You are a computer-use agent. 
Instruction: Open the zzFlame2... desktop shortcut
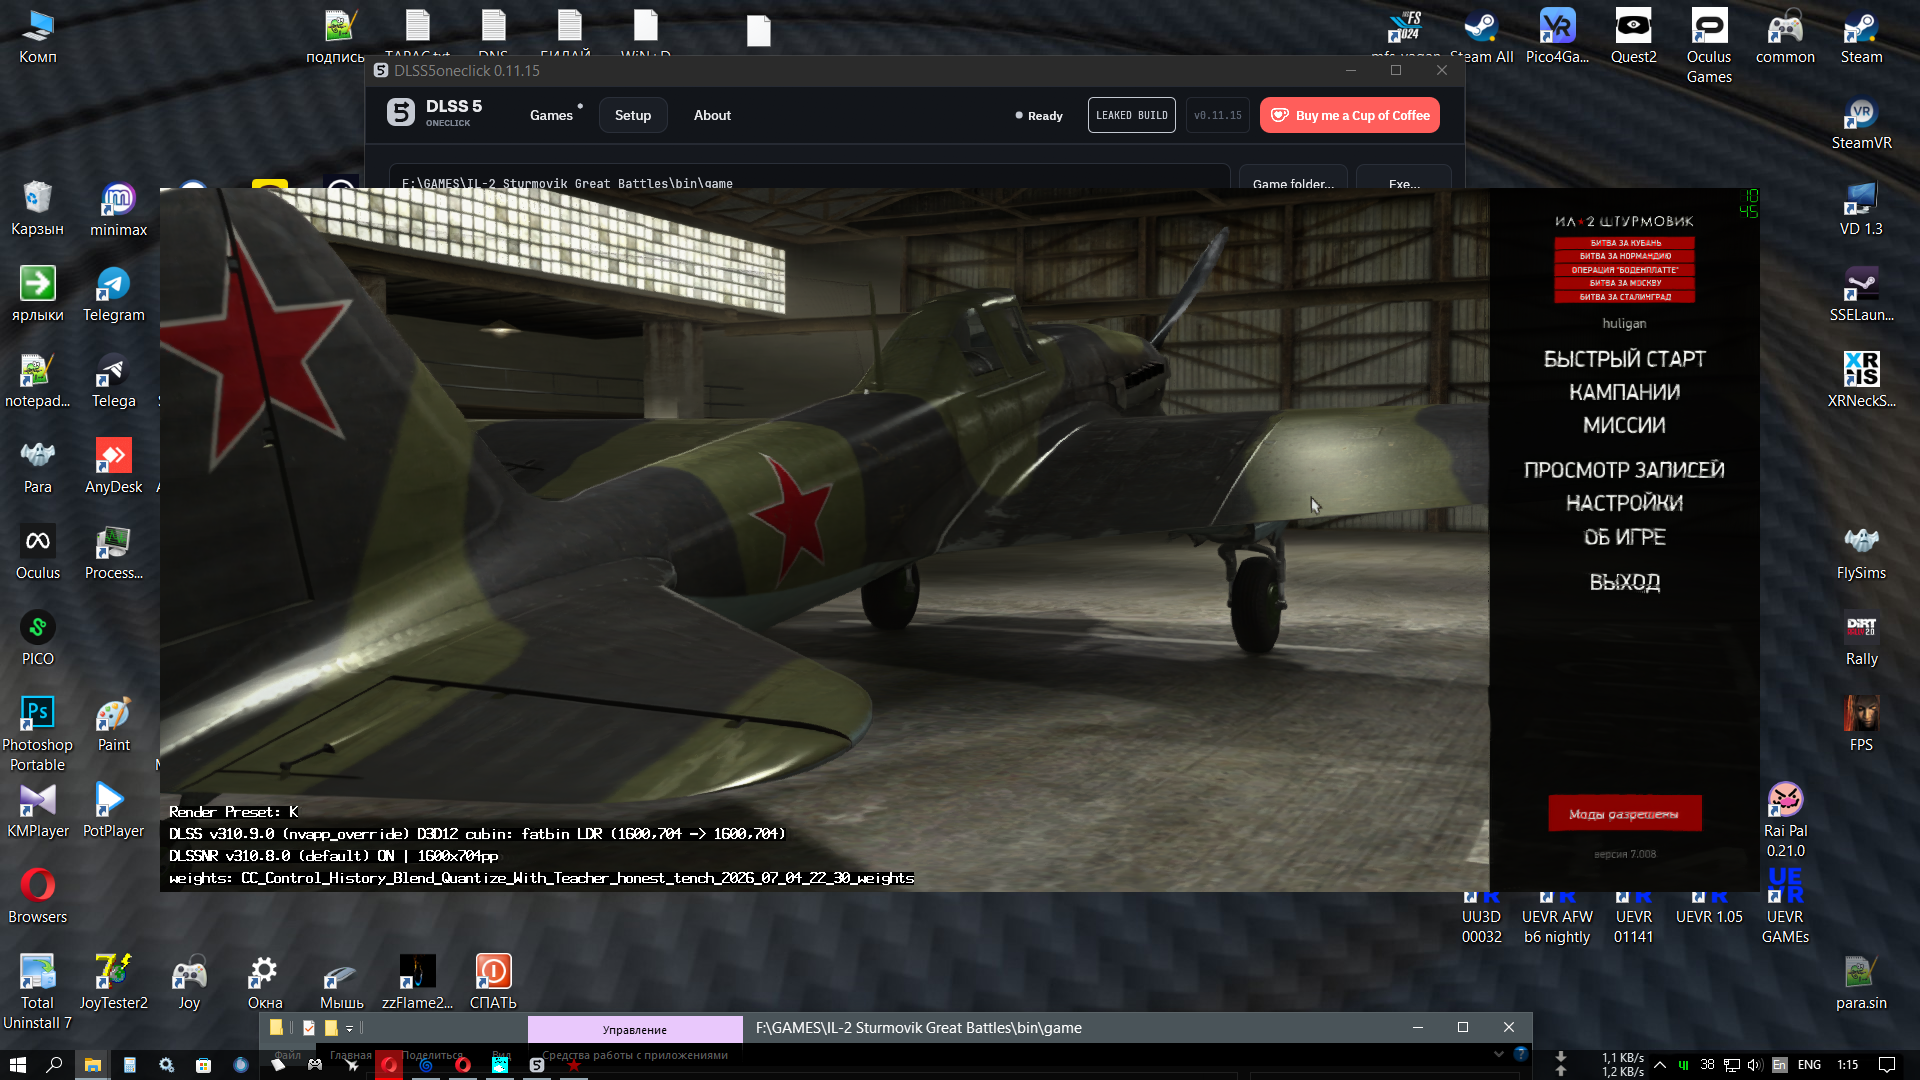(x=417, y=984)
